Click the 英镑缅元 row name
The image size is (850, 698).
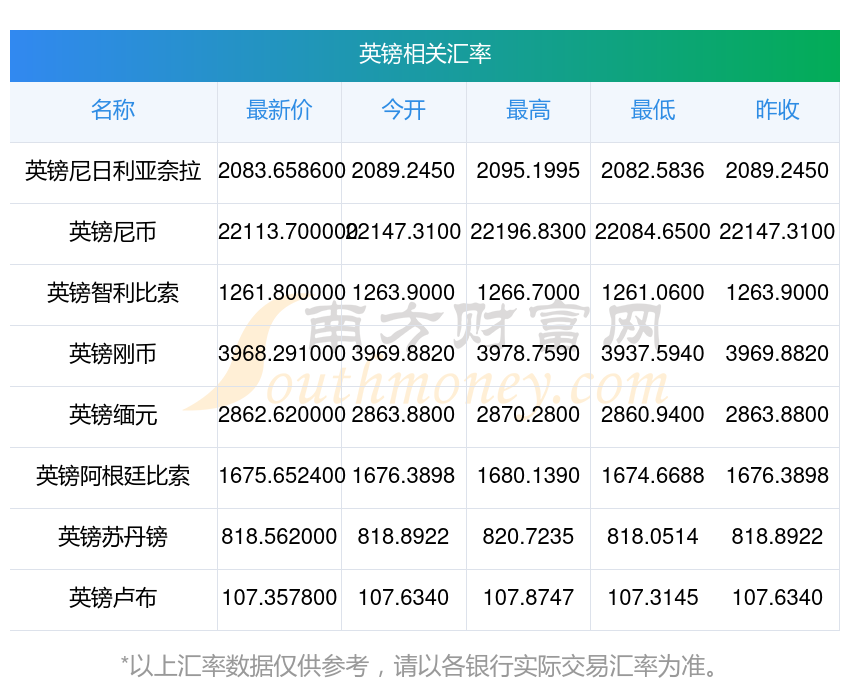113,415
